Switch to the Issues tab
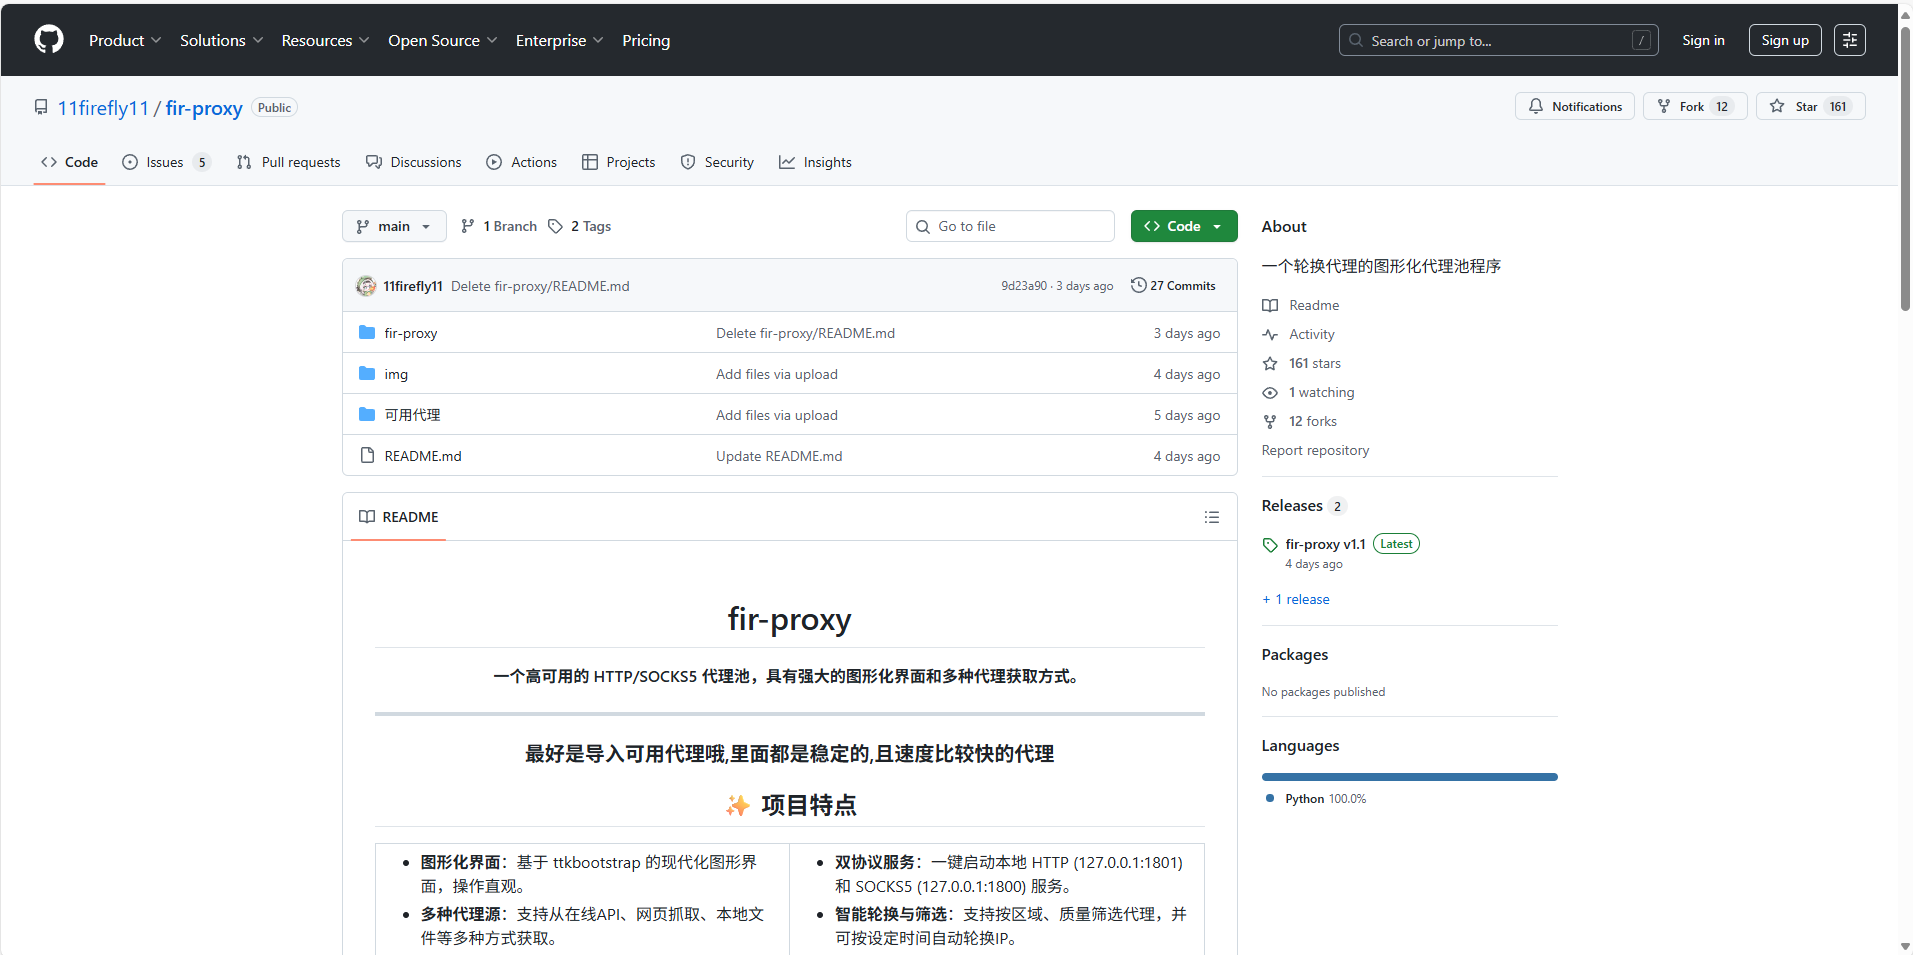The image size is (1913, 955). [165, 162]
